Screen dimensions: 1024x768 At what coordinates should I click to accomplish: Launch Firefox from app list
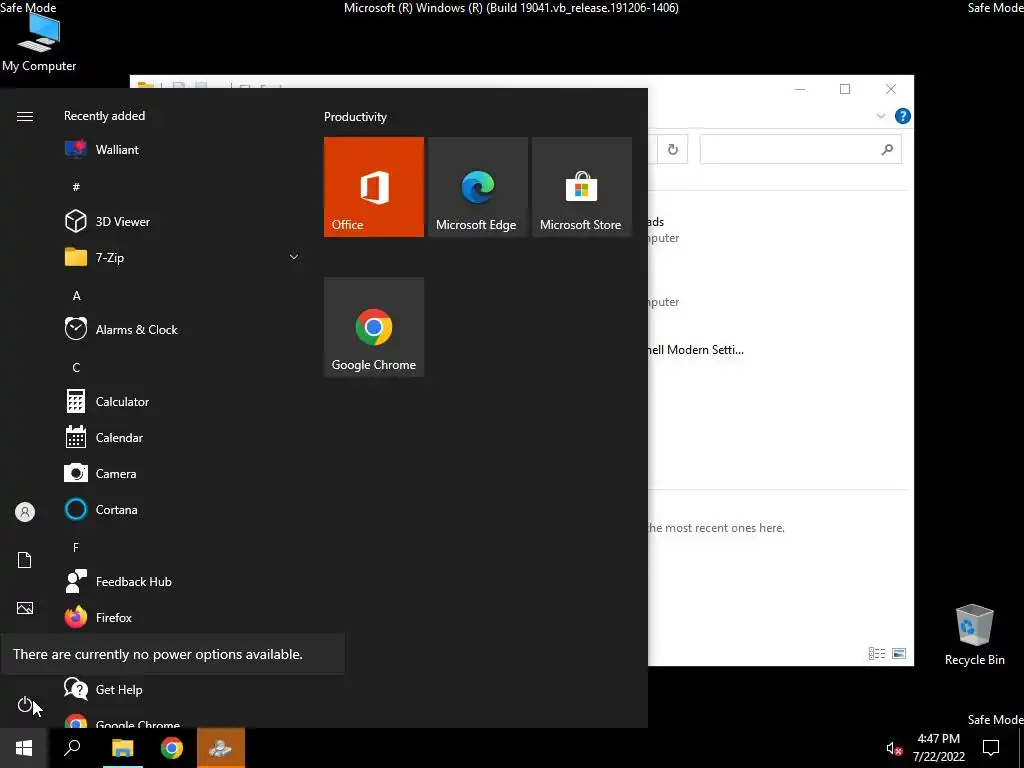tap(183, 617)
